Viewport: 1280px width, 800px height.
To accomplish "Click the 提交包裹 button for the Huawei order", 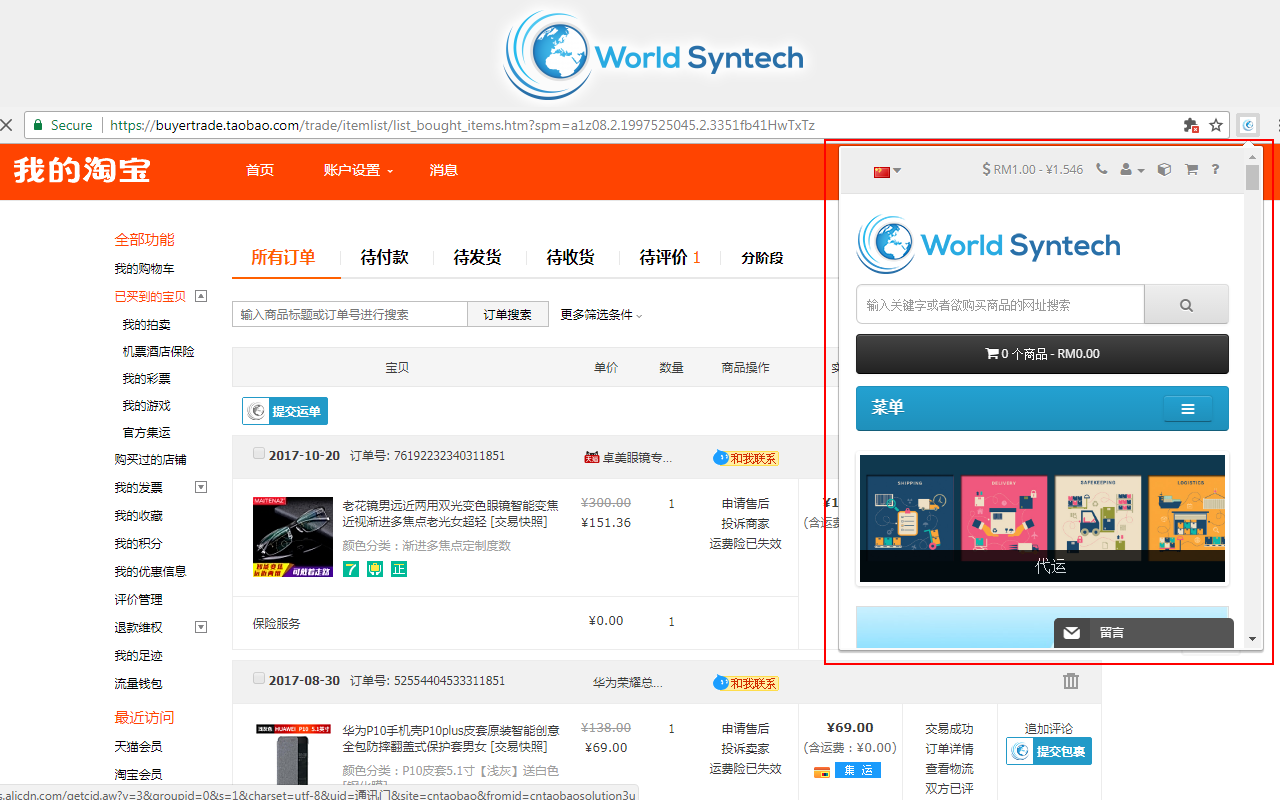I will tap(1049, 751).
